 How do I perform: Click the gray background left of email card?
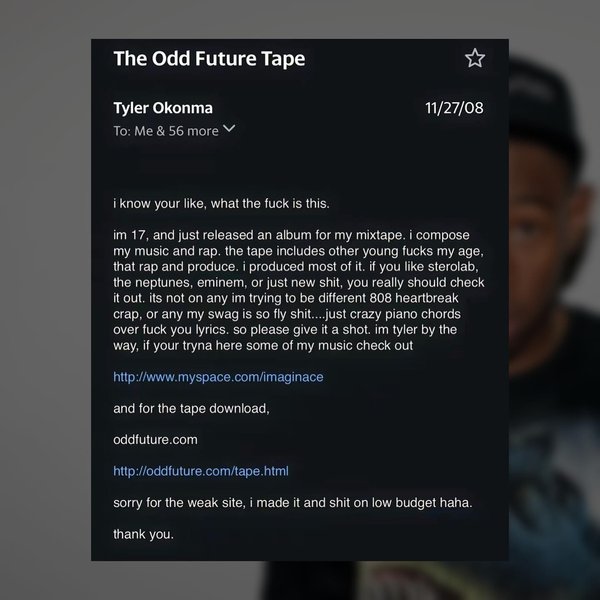45,300
